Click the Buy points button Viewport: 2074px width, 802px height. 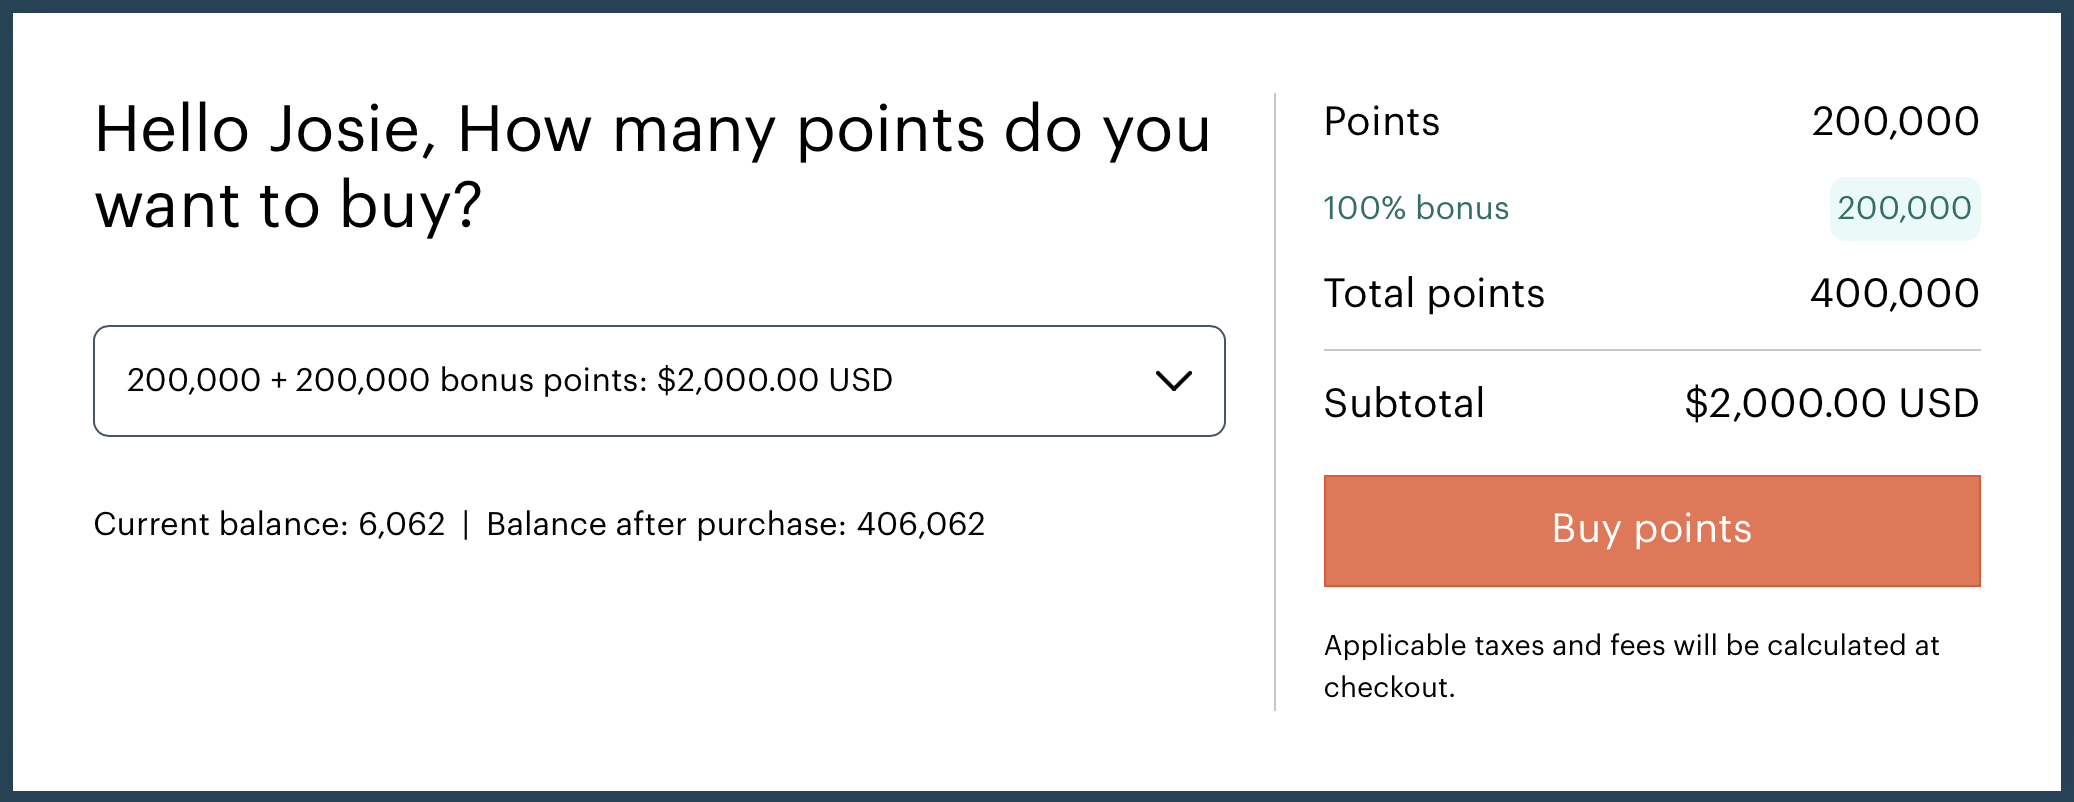pos(1650,530)
